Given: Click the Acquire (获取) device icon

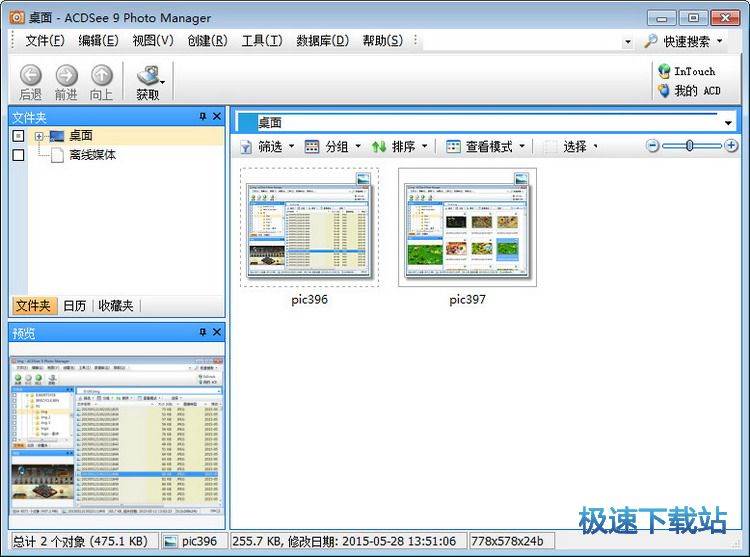Looking at the screenshot, I should click(x=147, y=75).
